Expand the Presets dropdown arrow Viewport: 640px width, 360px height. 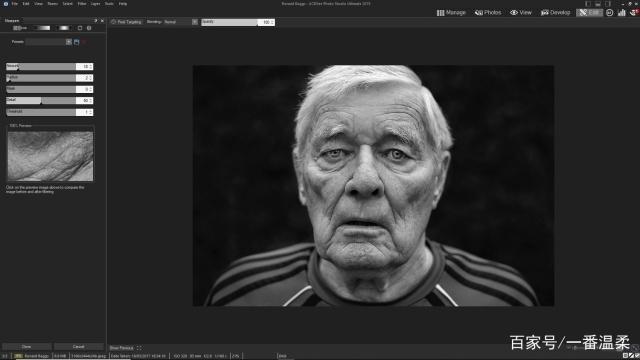pos(69,42)
